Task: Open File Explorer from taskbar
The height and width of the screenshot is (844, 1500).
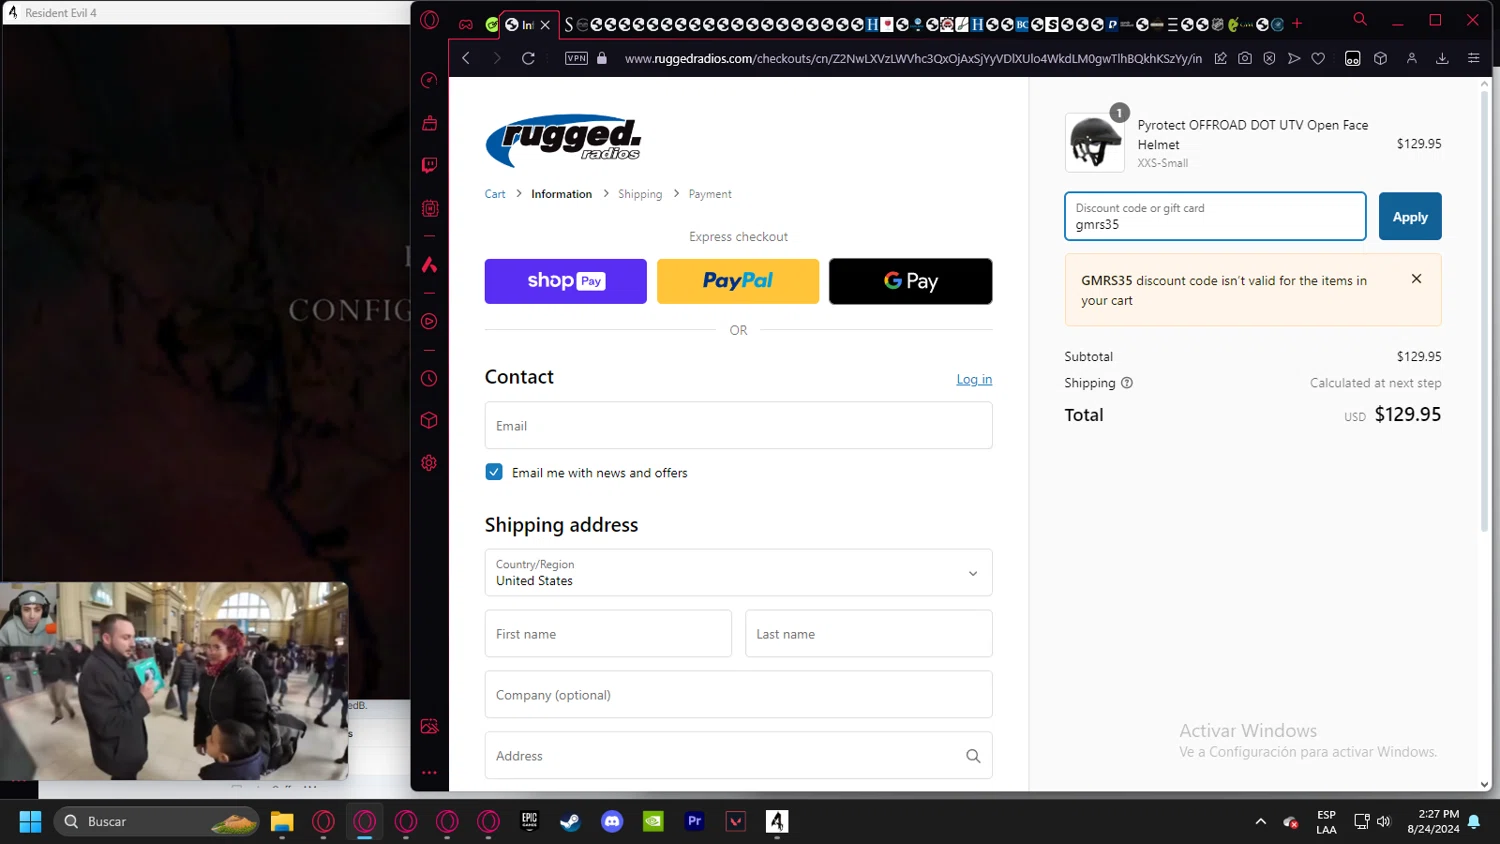Action: [x=282, y=821]
